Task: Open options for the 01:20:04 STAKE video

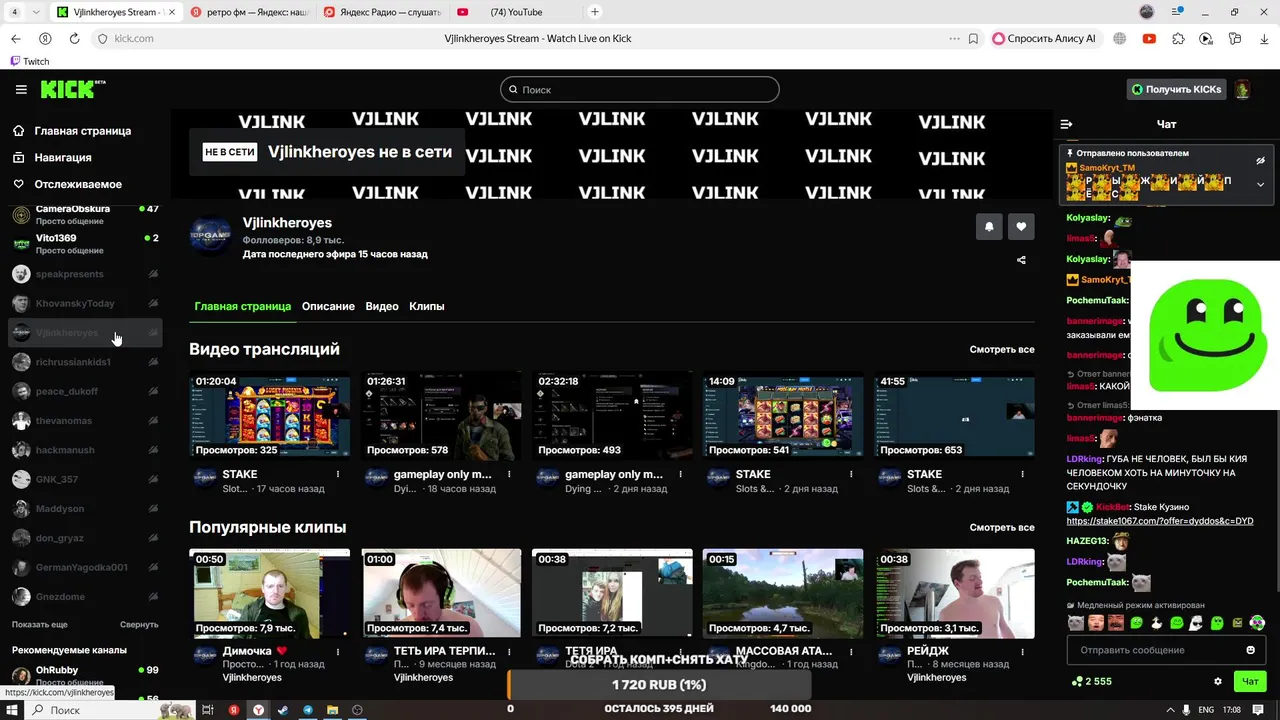Action: (x=338, y=475)
